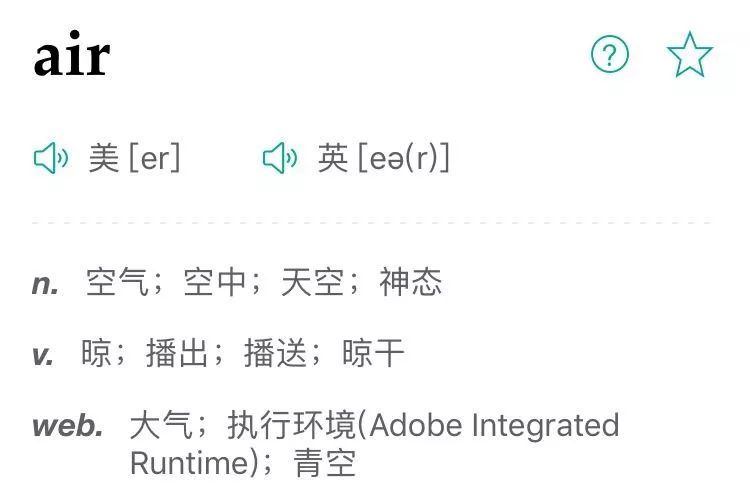The image size is (750, 496).
Task: Tap the American phonetic [er]
Action: tap(154, 158)
